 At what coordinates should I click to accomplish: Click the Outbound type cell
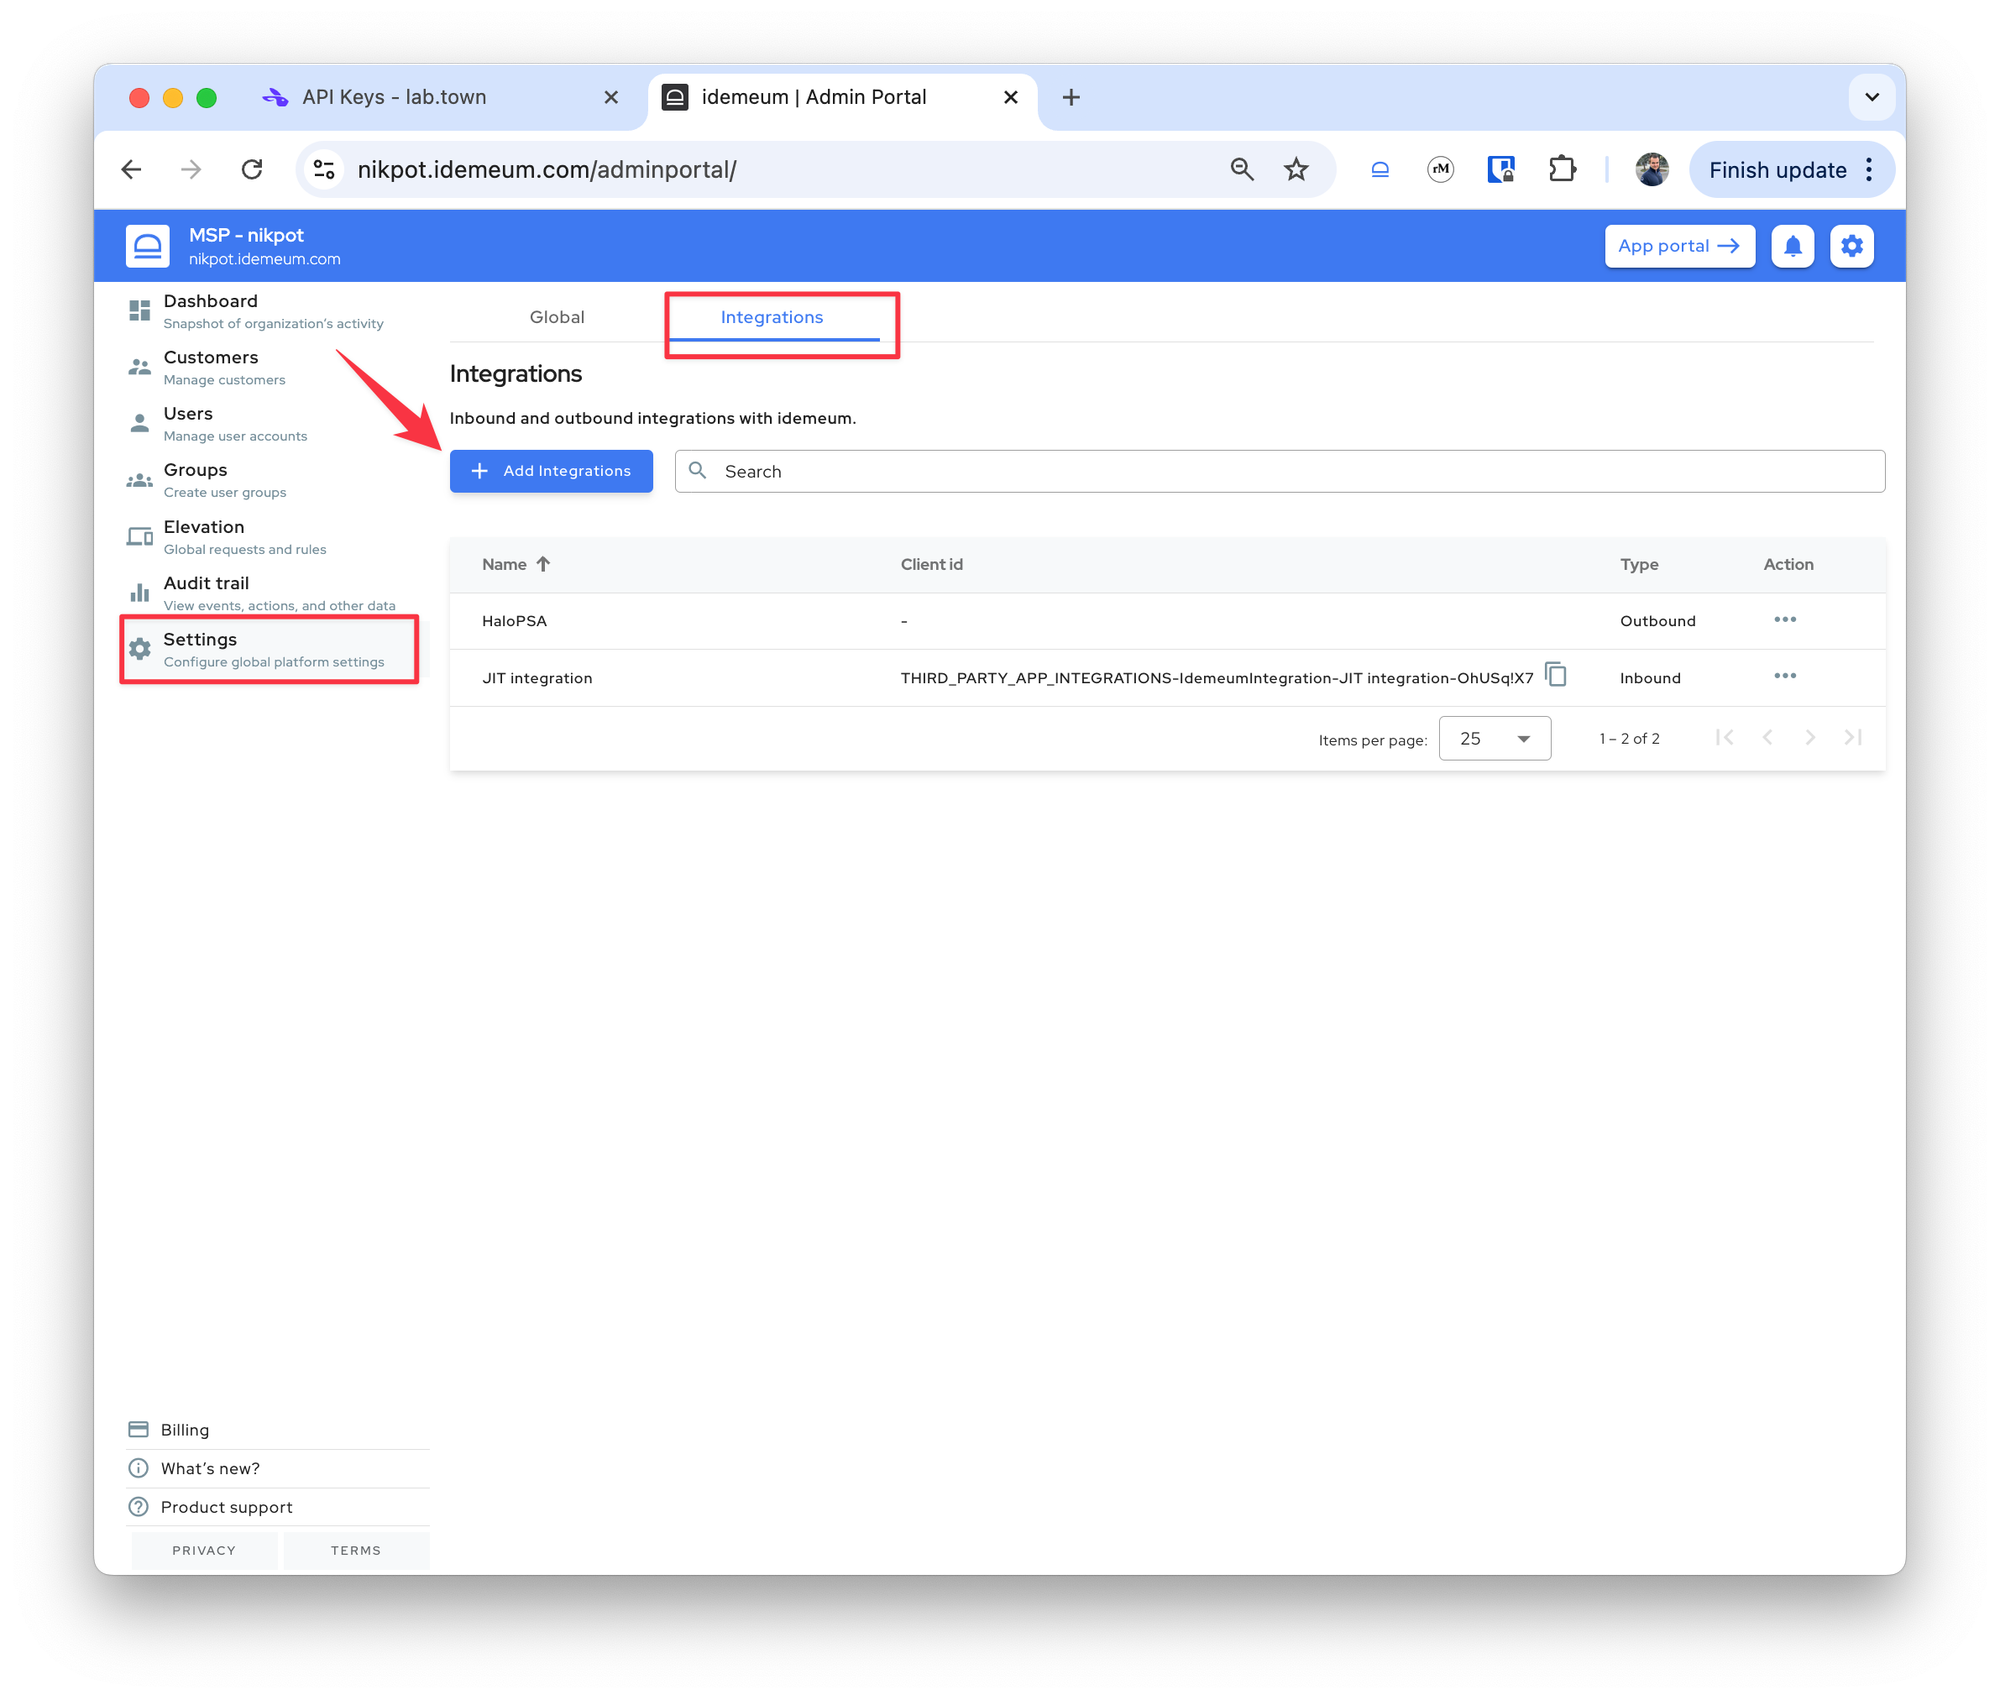[x=1657, y=621]
